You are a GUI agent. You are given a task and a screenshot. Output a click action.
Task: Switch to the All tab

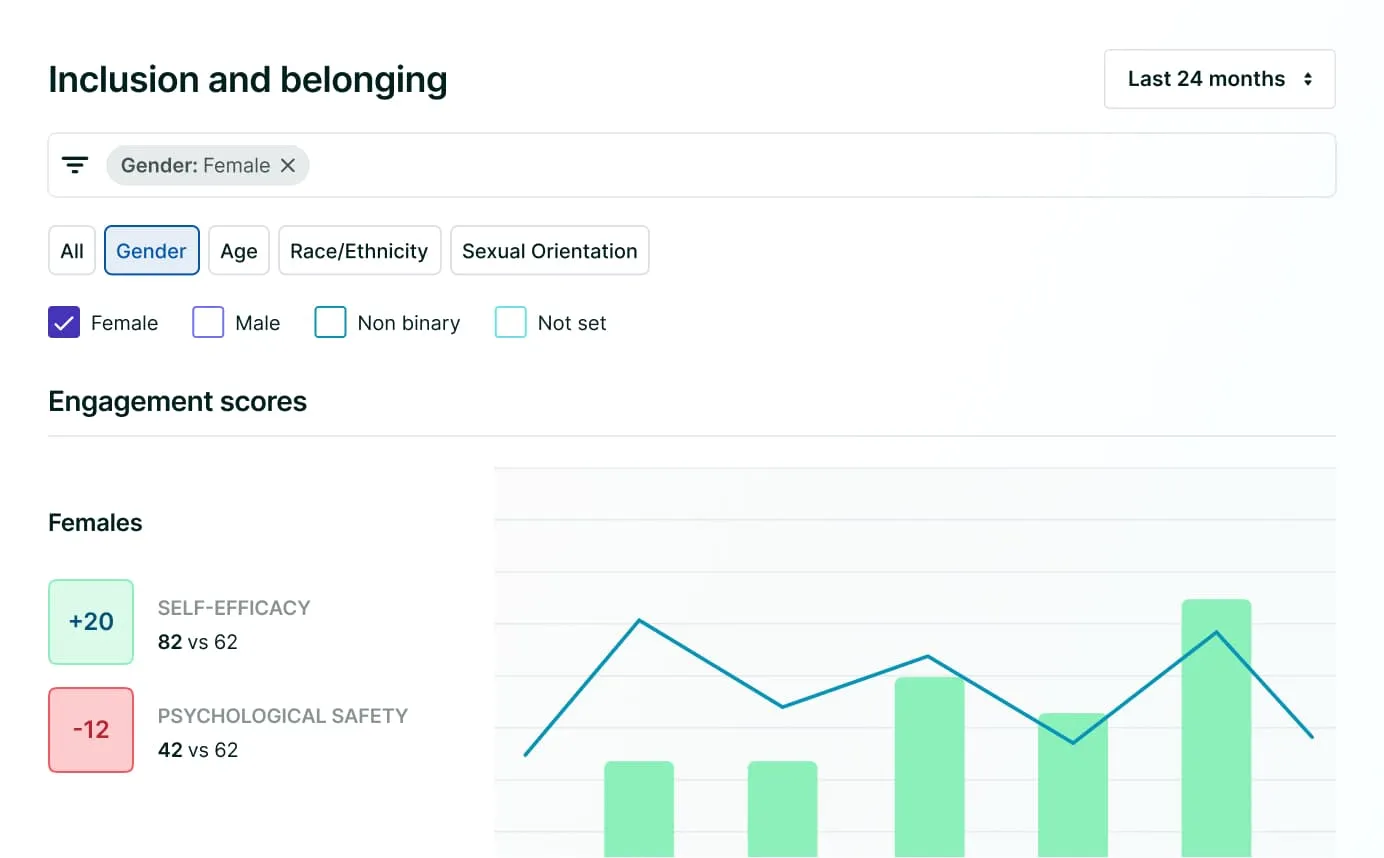[x=72, y=251]
